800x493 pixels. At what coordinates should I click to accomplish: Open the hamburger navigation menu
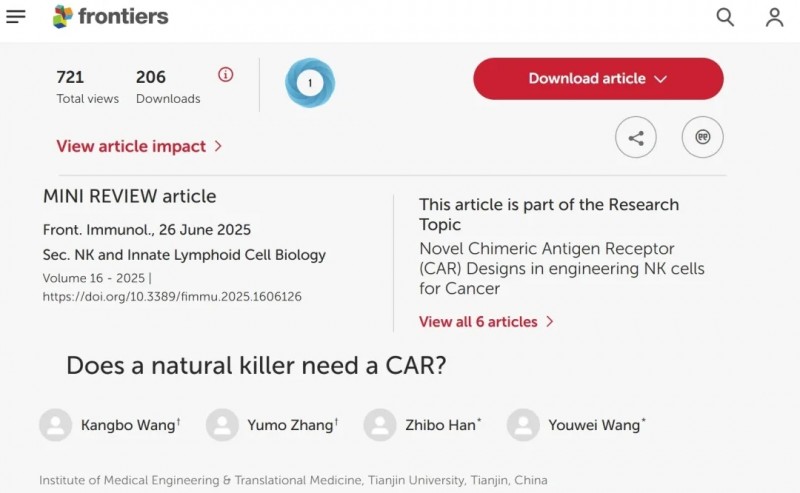16,16
